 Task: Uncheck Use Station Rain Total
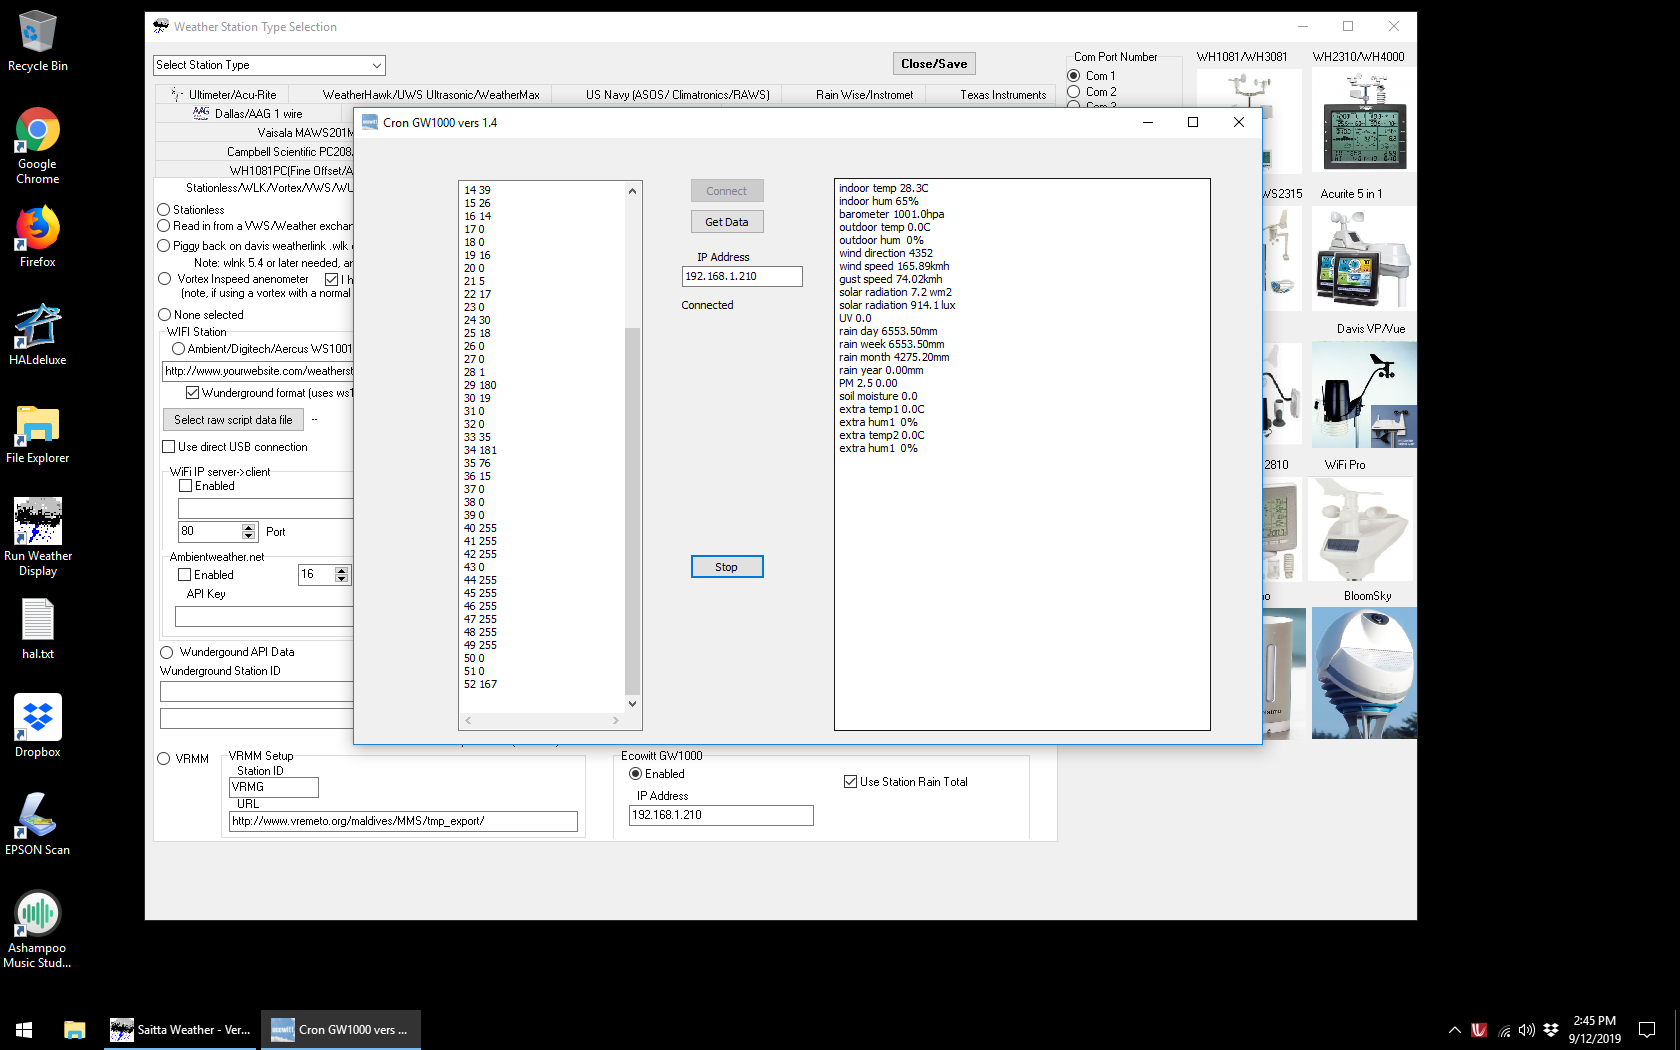point(850,782)
